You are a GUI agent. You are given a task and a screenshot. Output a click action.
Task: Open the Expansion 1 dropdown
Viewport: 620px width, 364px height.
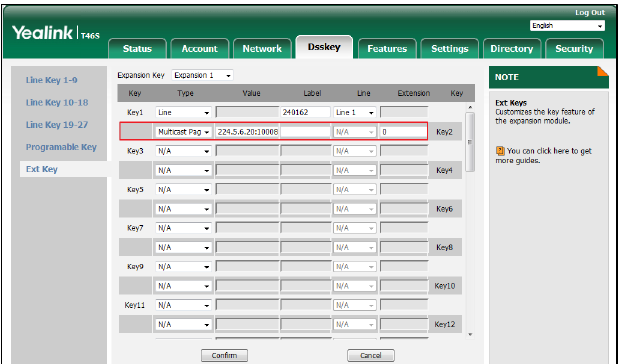pos(202,75)
